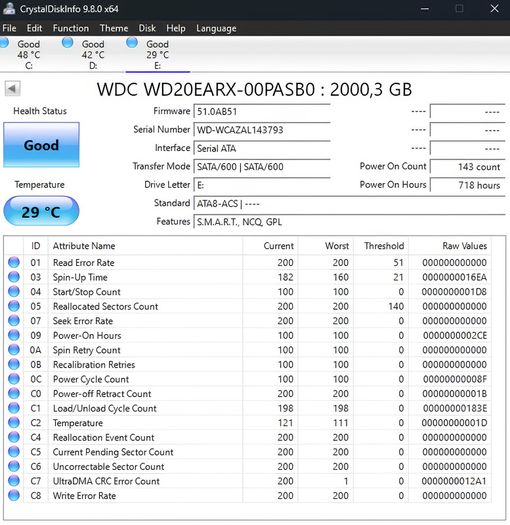The width and height of the screenshot is (510, 525).
Task: Click the CrystalDiskInfo title bar app icon
Action: pyautogui.click(x=9, y=9)
